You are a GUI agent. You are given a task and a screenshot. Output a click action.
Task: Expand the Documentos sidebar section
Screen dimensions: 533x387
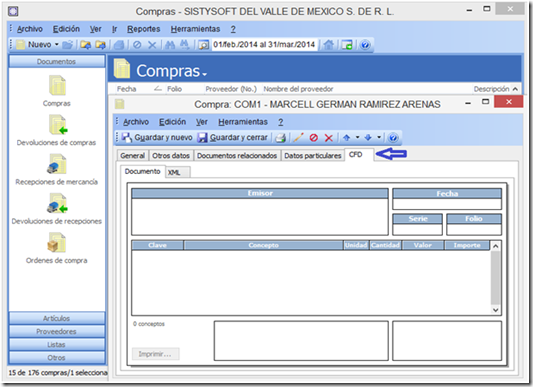pos(57,62)
